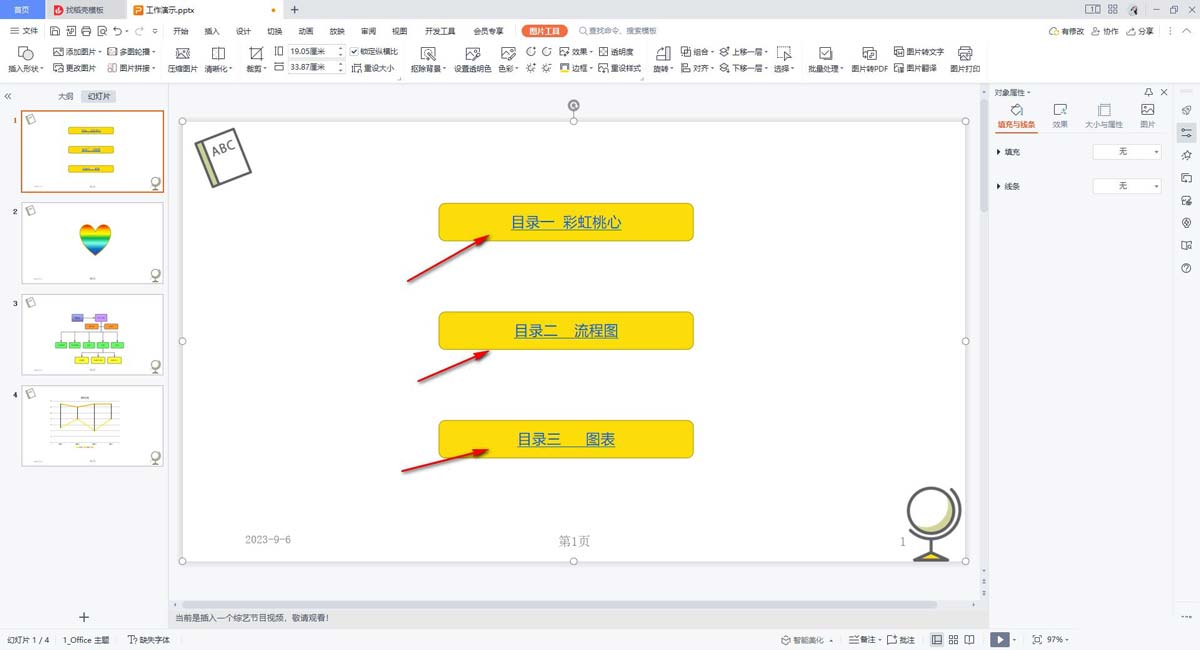Viewport: 1200px width, 650px height.
Task: Switch to slide sorter view
Action: [954, 640]
